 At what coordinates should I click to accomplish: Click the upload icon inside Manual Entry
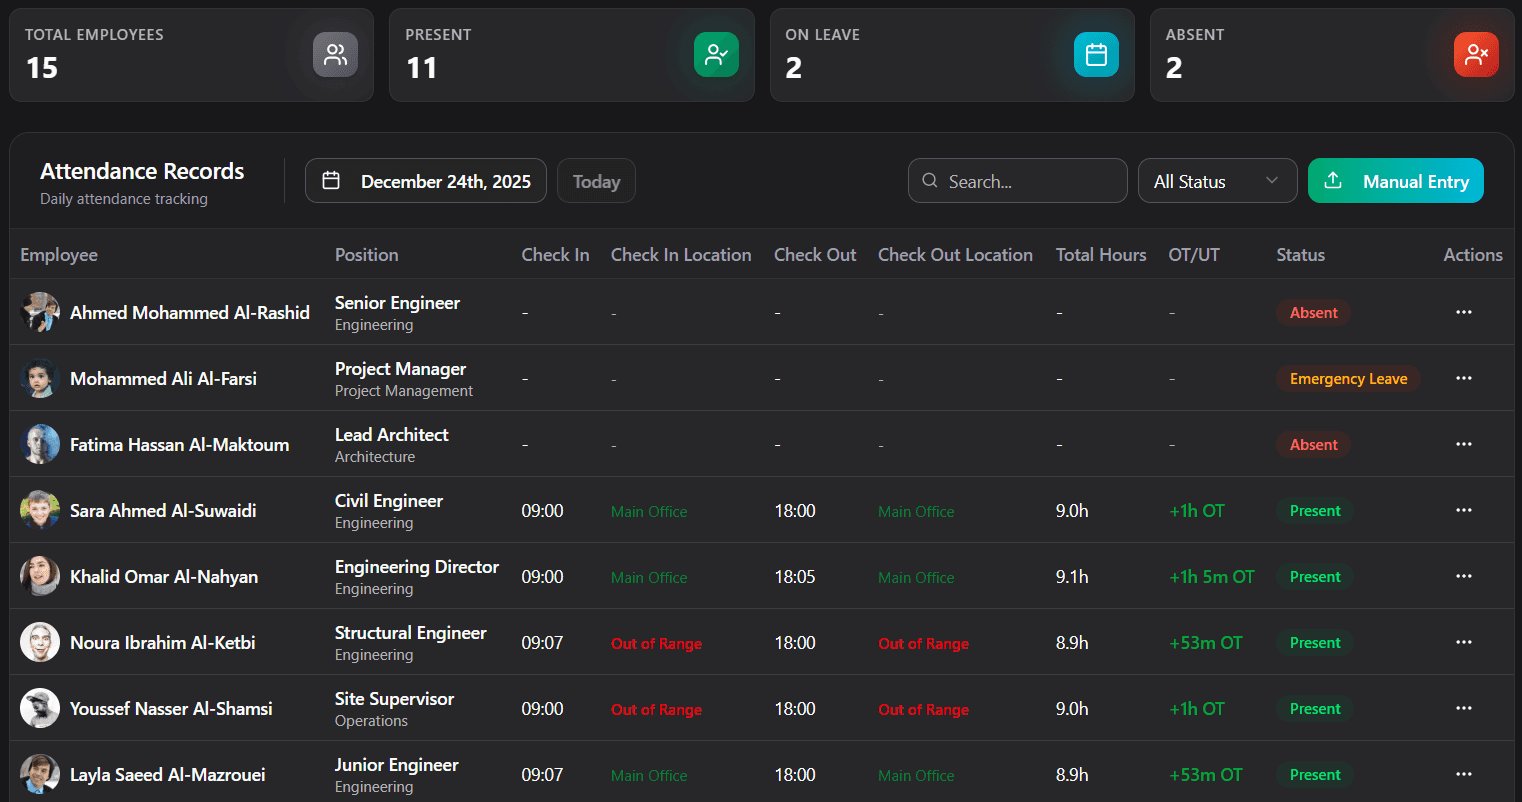coord(1333,181)
